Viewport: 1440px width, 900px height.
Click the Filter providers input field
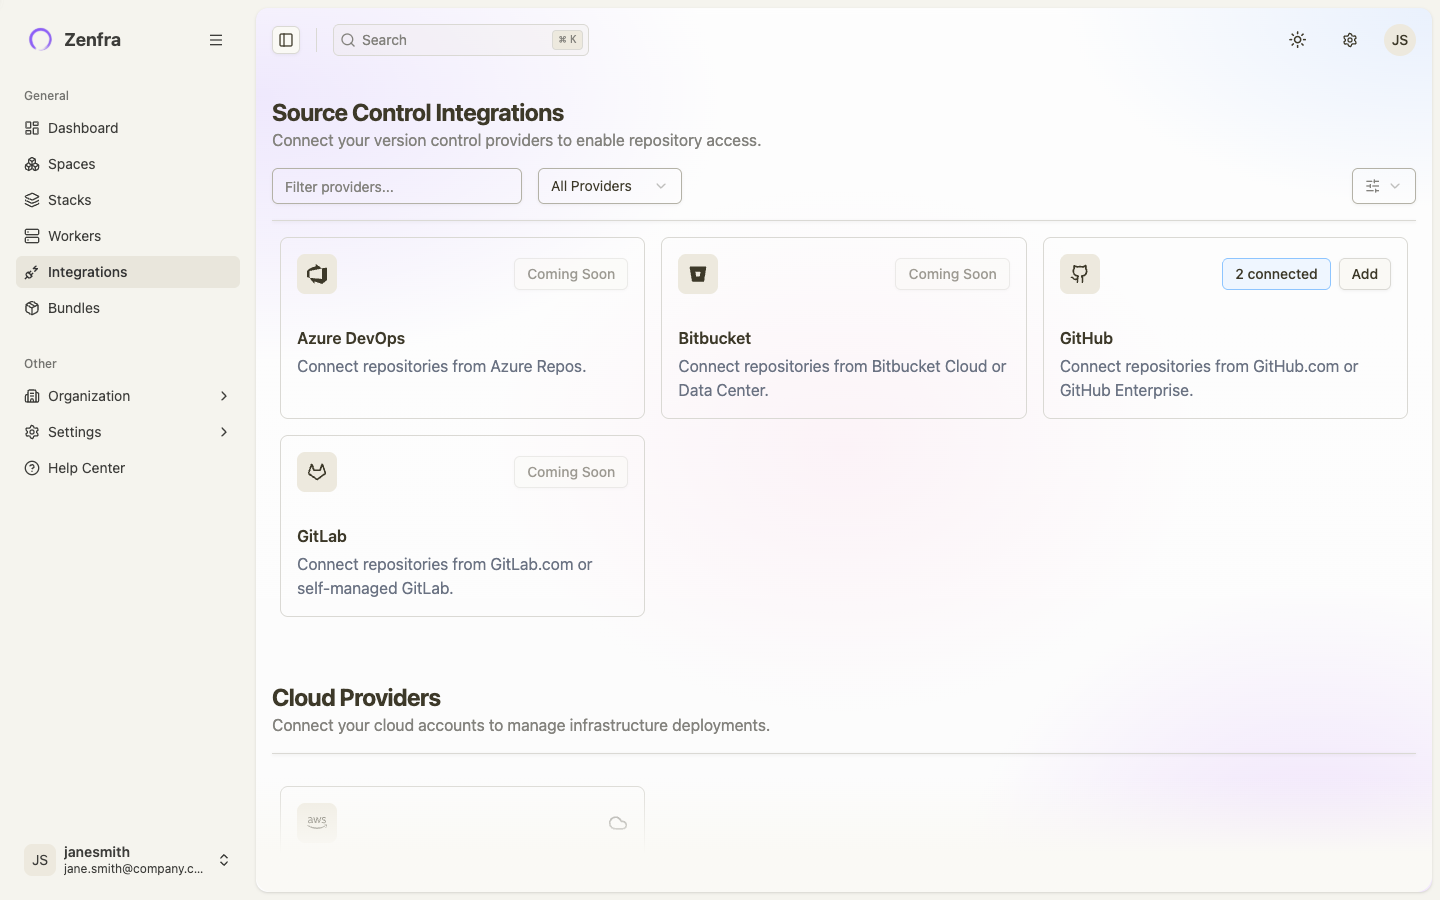click(x=396, y=186)
